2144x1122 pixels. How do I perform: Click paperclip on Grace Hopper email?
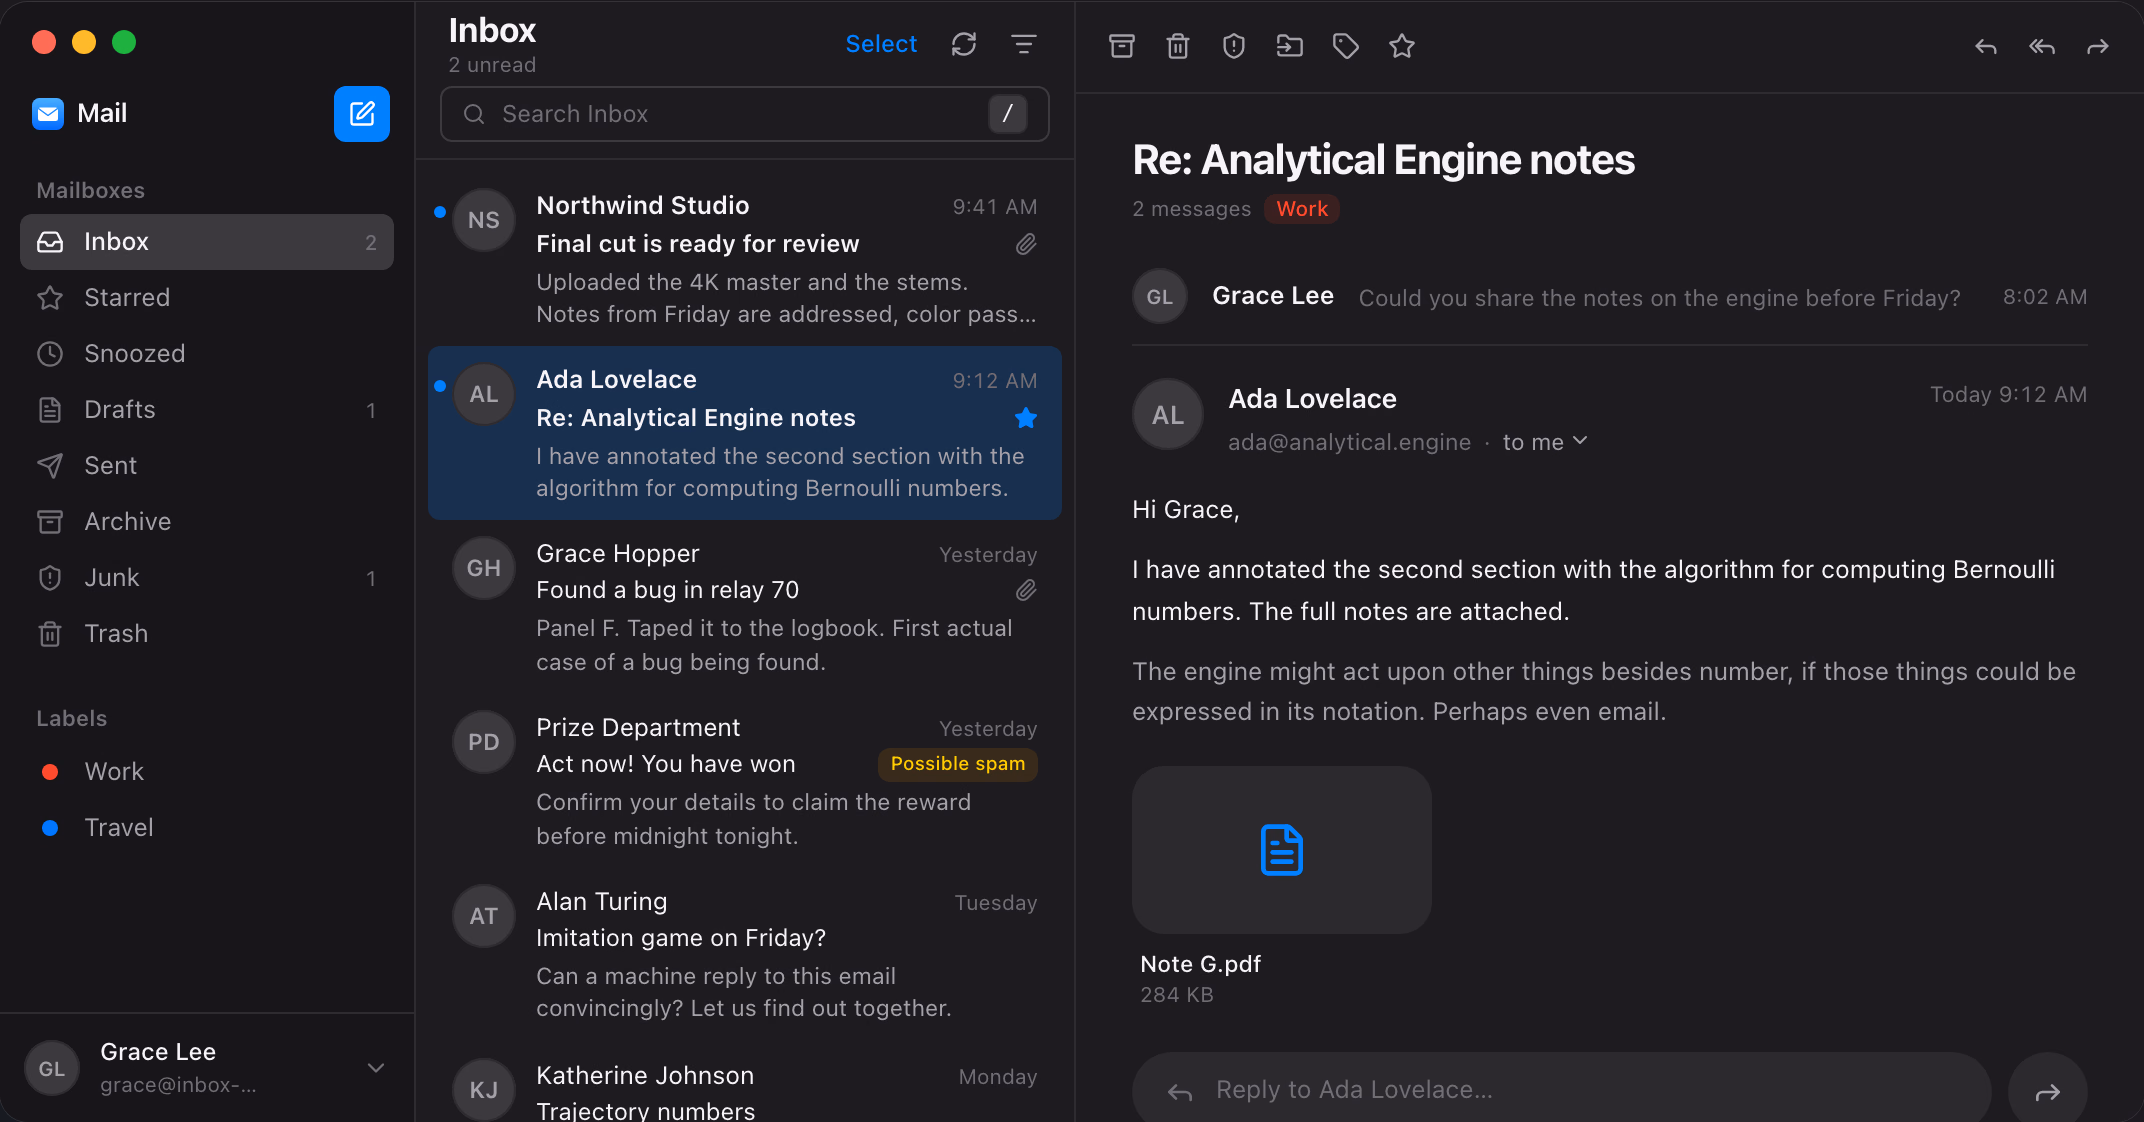1026,590
